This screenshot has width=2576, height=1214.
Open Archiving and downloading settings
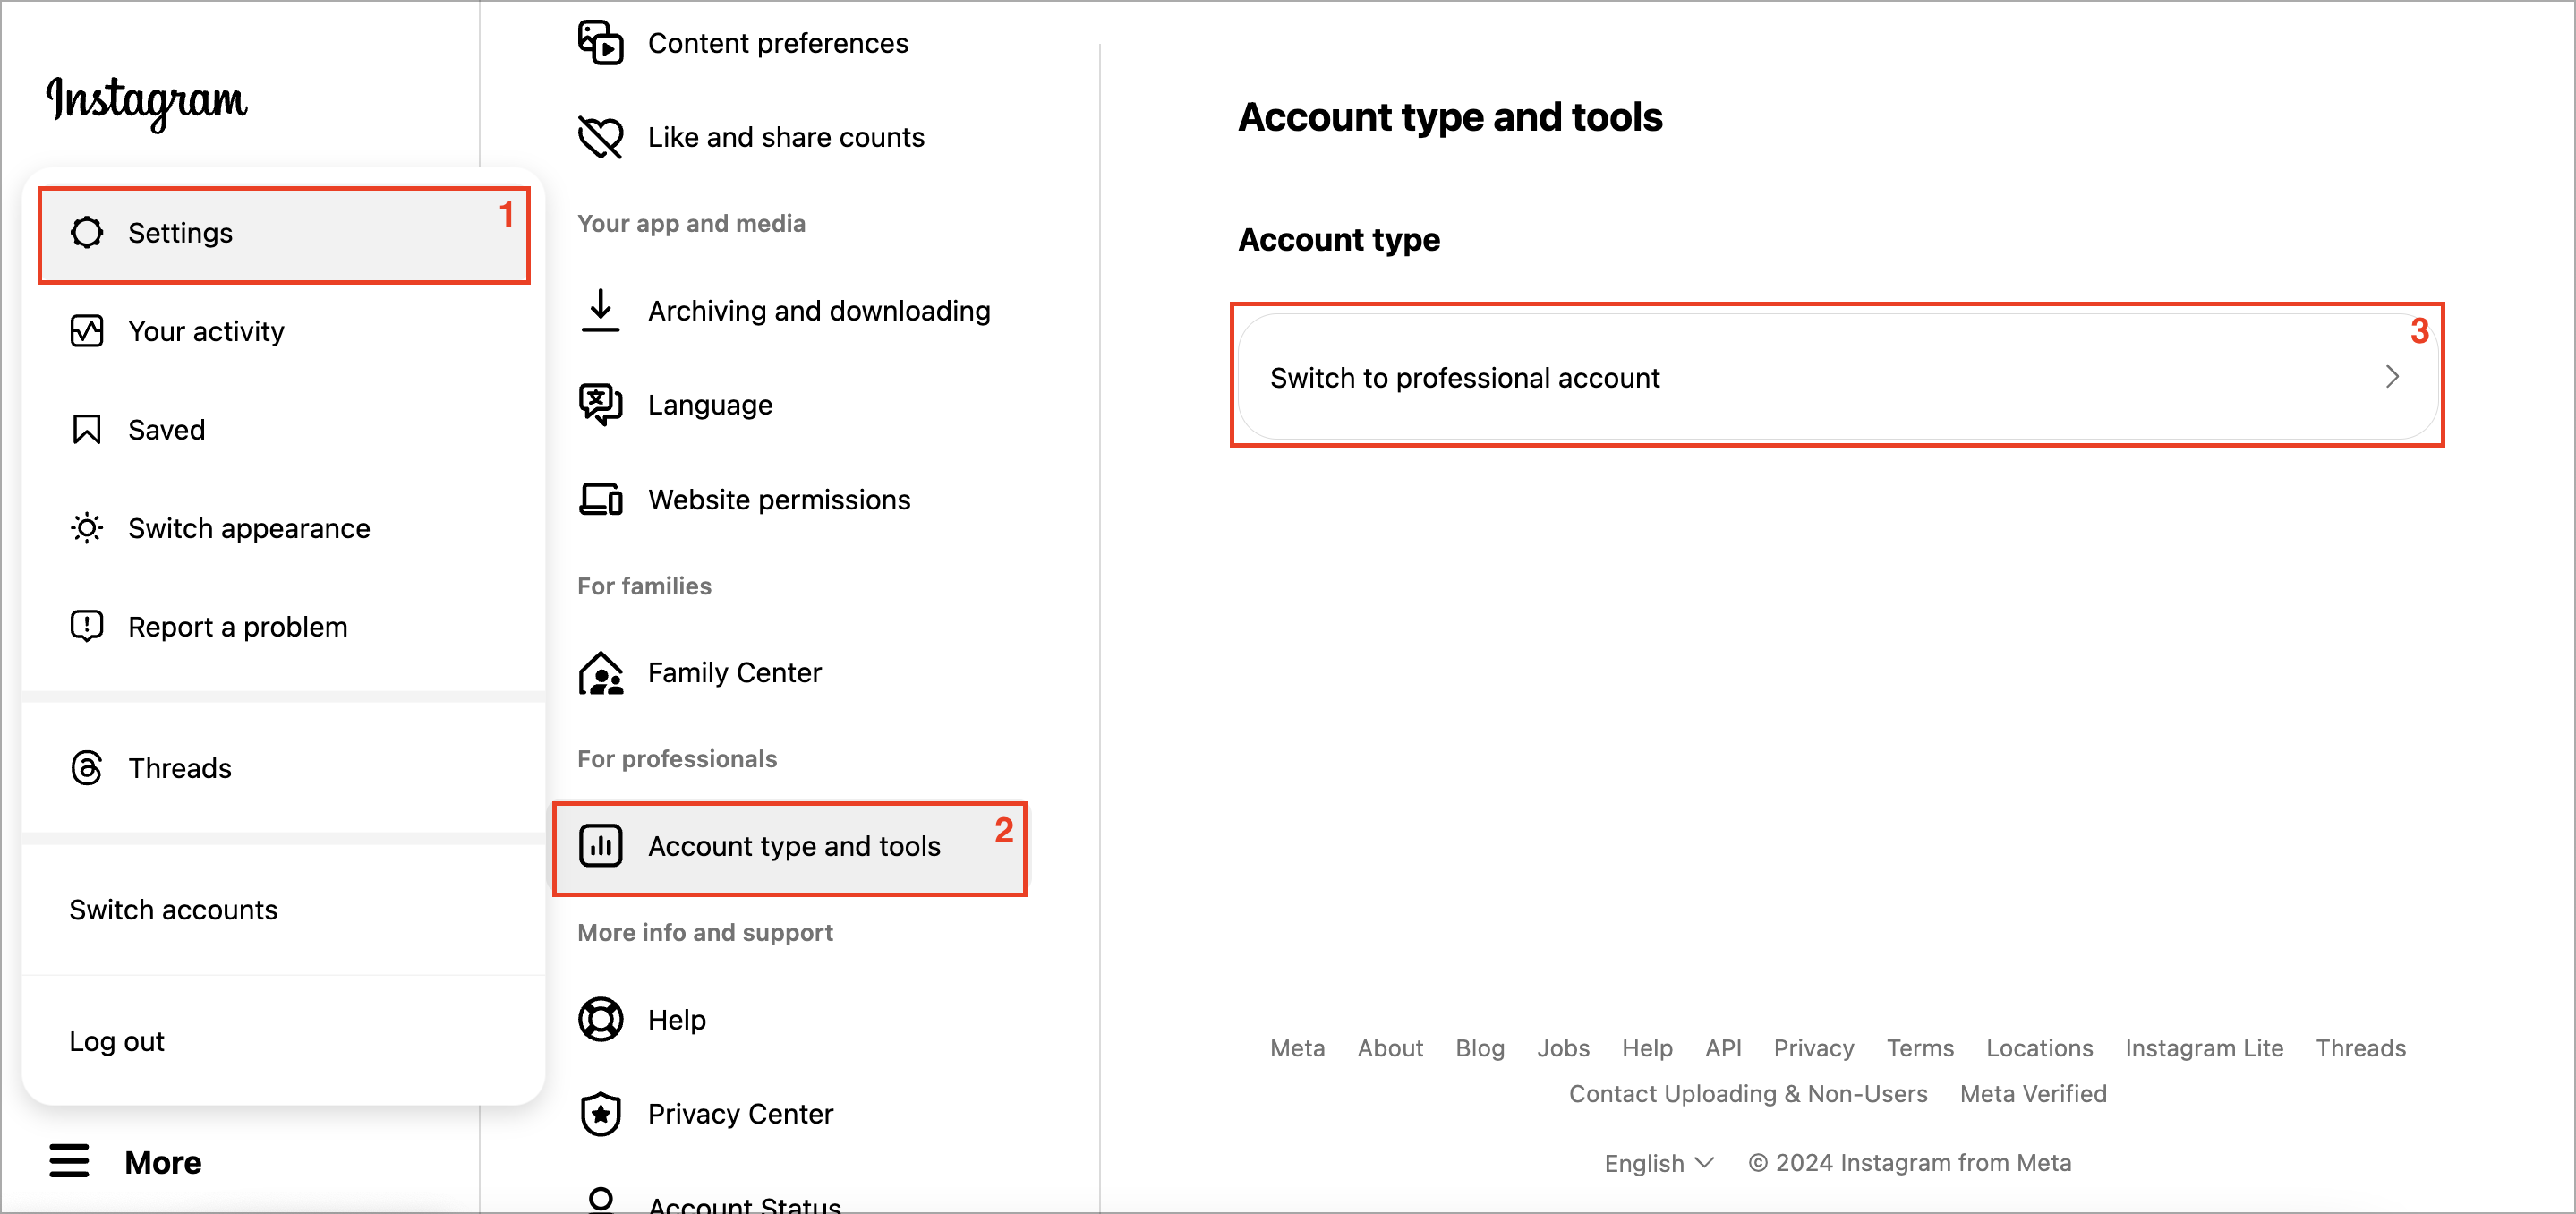click(x=790, y=311)
